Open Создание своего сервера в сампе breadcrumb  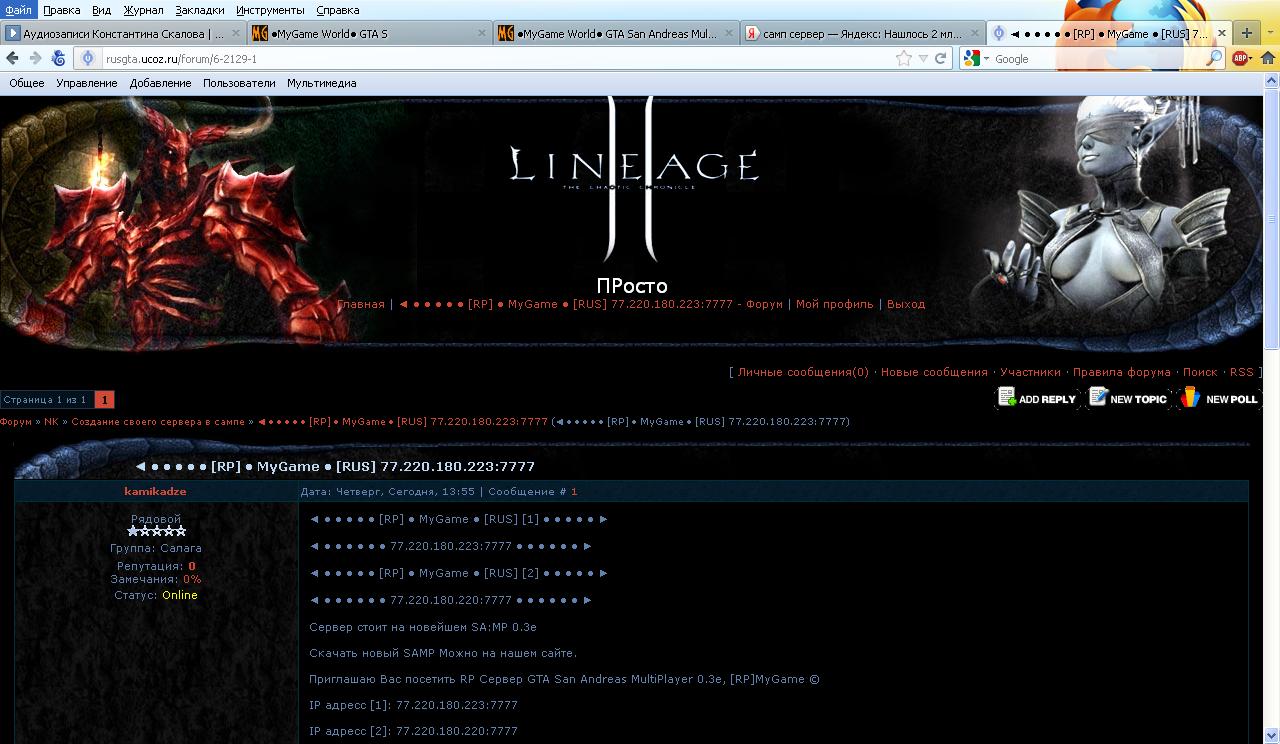[x=158, y=422]
